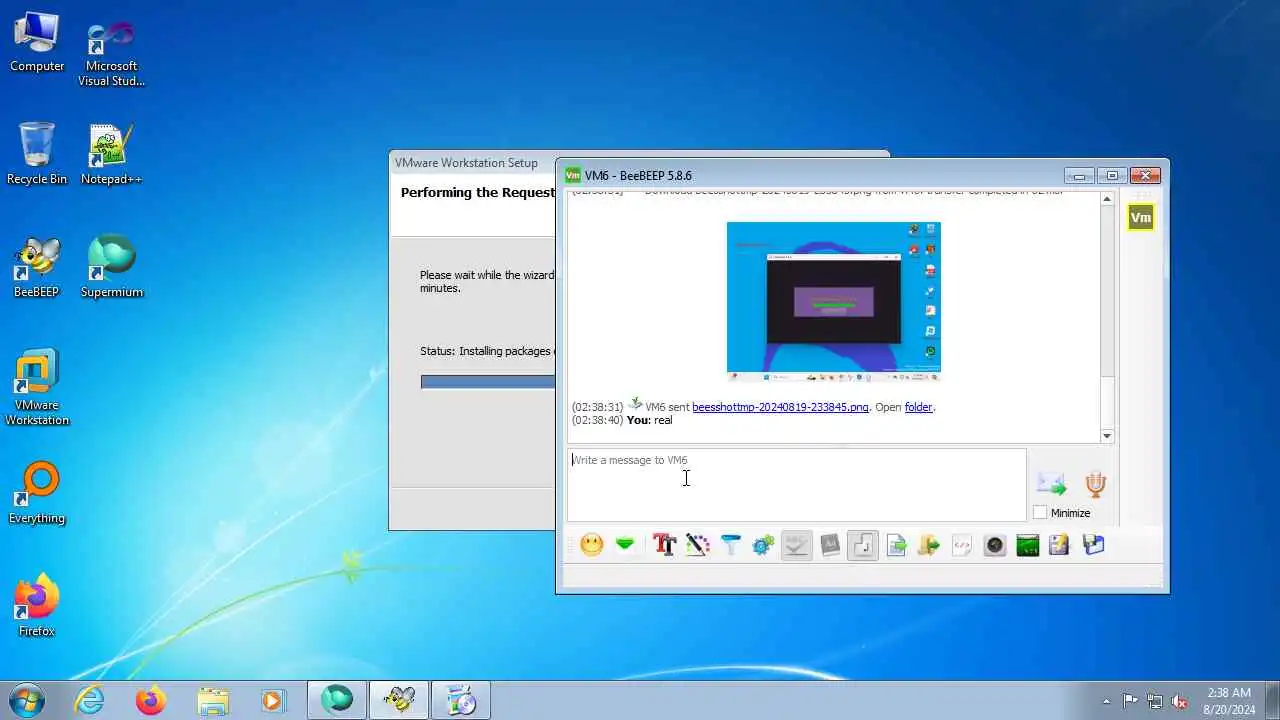Open the folder link in chat
1280x720 pixels.
point(918,407)
